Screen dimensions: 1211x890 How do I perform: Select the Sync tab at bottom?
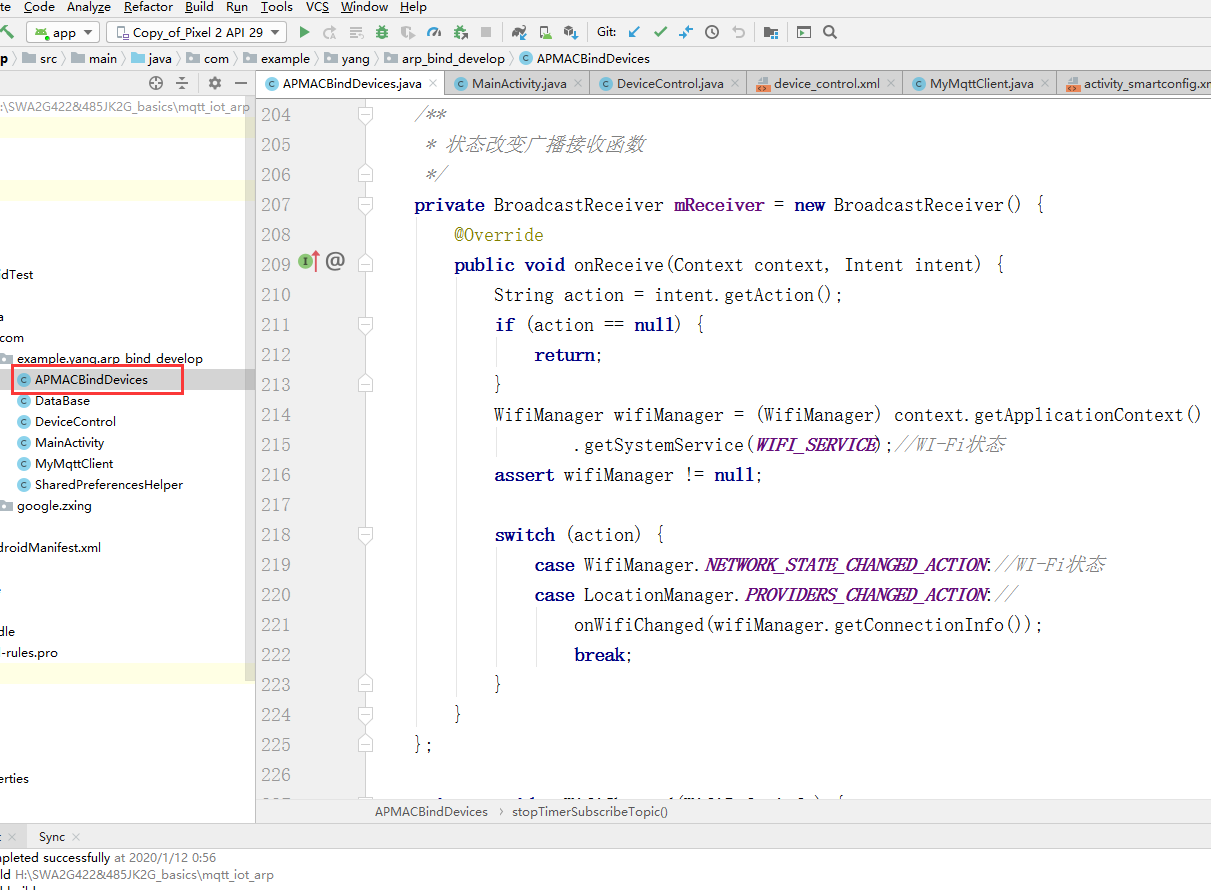[x=52, y=837]
